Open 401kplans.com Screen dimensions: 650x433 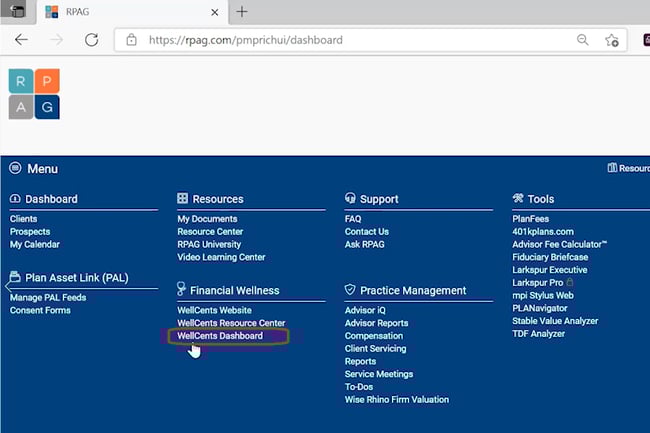(543, 232)
